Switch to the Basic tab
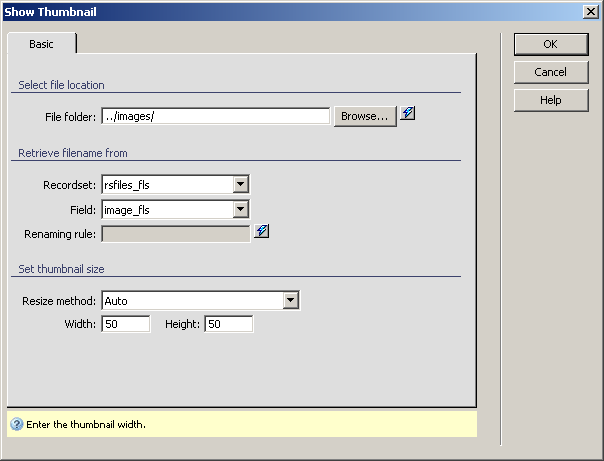This screenshot has height=461, width=604. [x=42, y=44]
